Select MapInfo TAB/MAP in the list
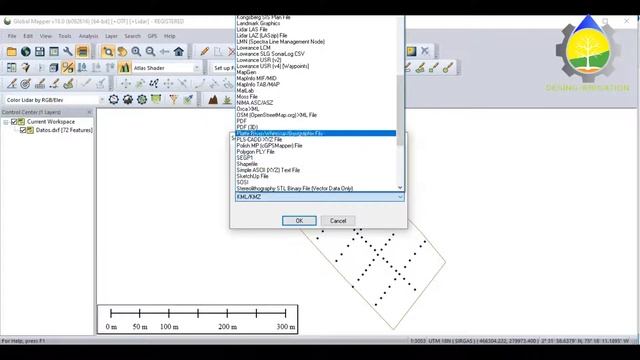This screenshot has width=640, height=360. tap(316, 84)
